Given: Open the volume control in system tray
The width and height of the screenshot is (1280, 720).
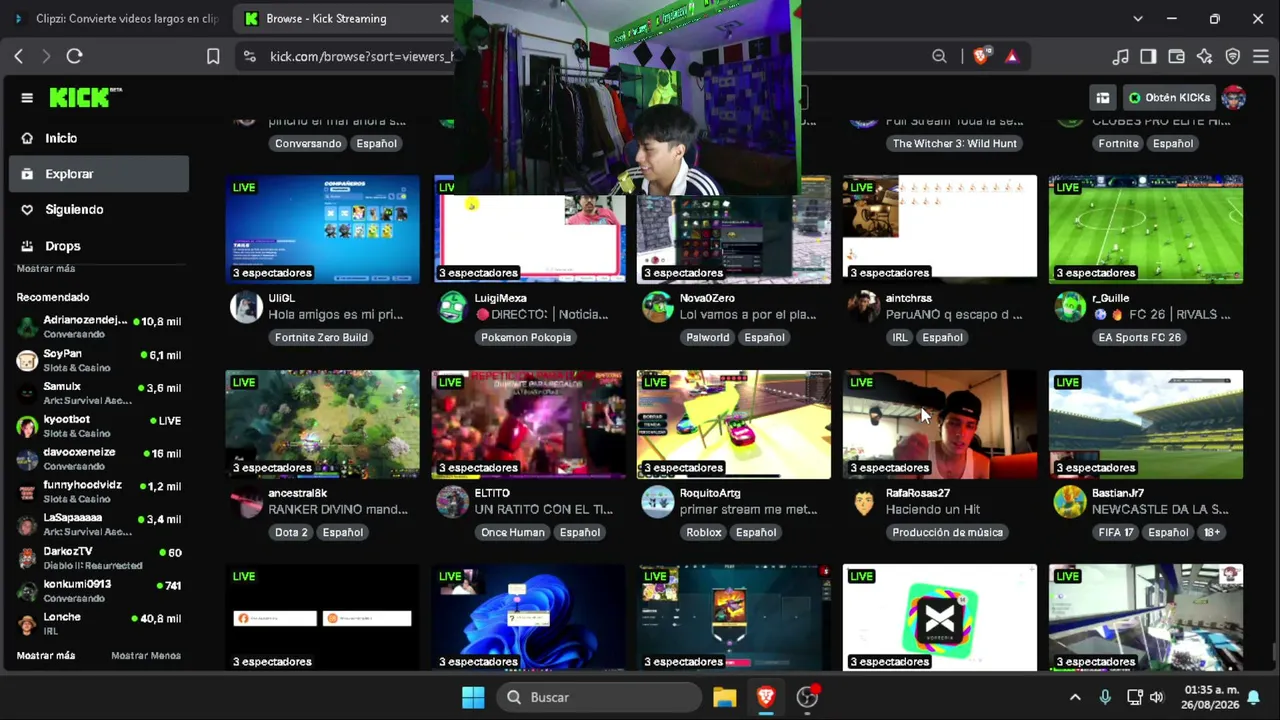Looking at the screenshot, I should tap(1157, 698).
